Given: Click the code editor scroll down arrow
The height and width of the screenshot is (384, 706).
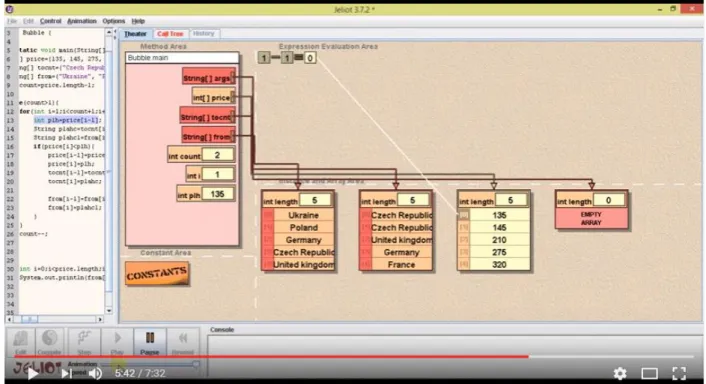Looking at the screenshot, I should point(109,311).
